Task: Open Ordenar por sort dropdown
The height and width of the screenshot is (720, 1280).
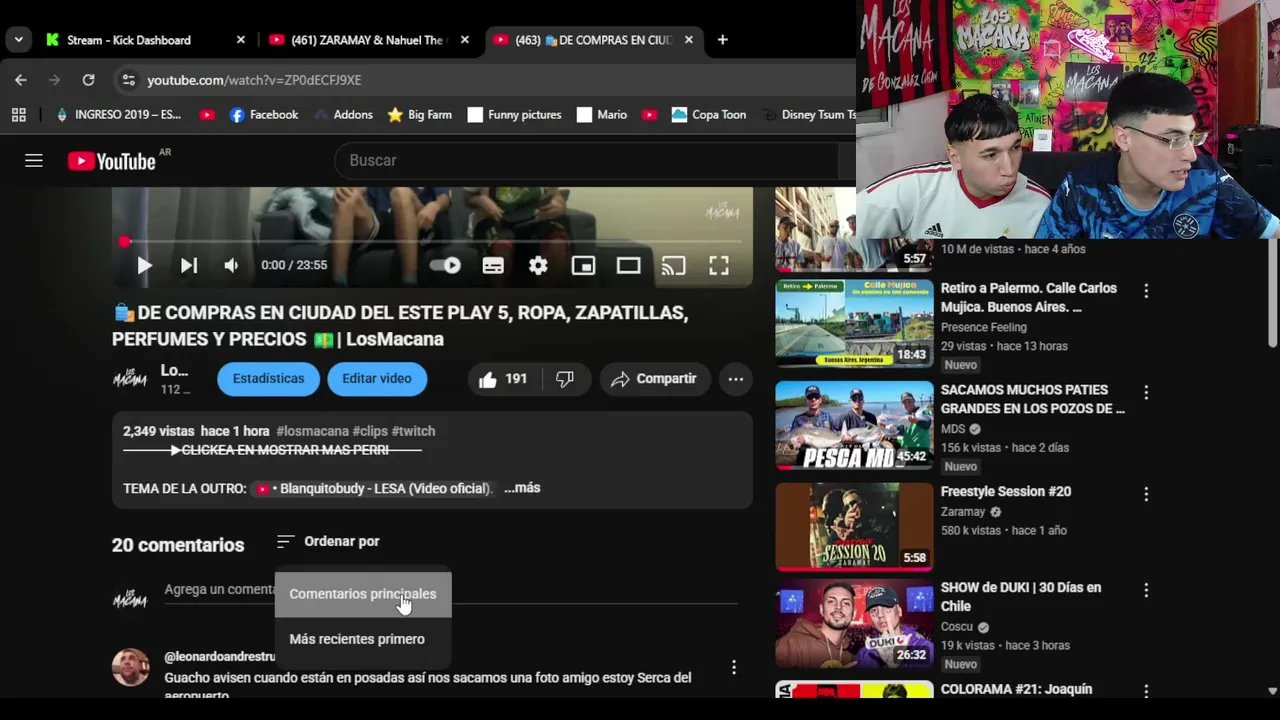Action: 328,541
